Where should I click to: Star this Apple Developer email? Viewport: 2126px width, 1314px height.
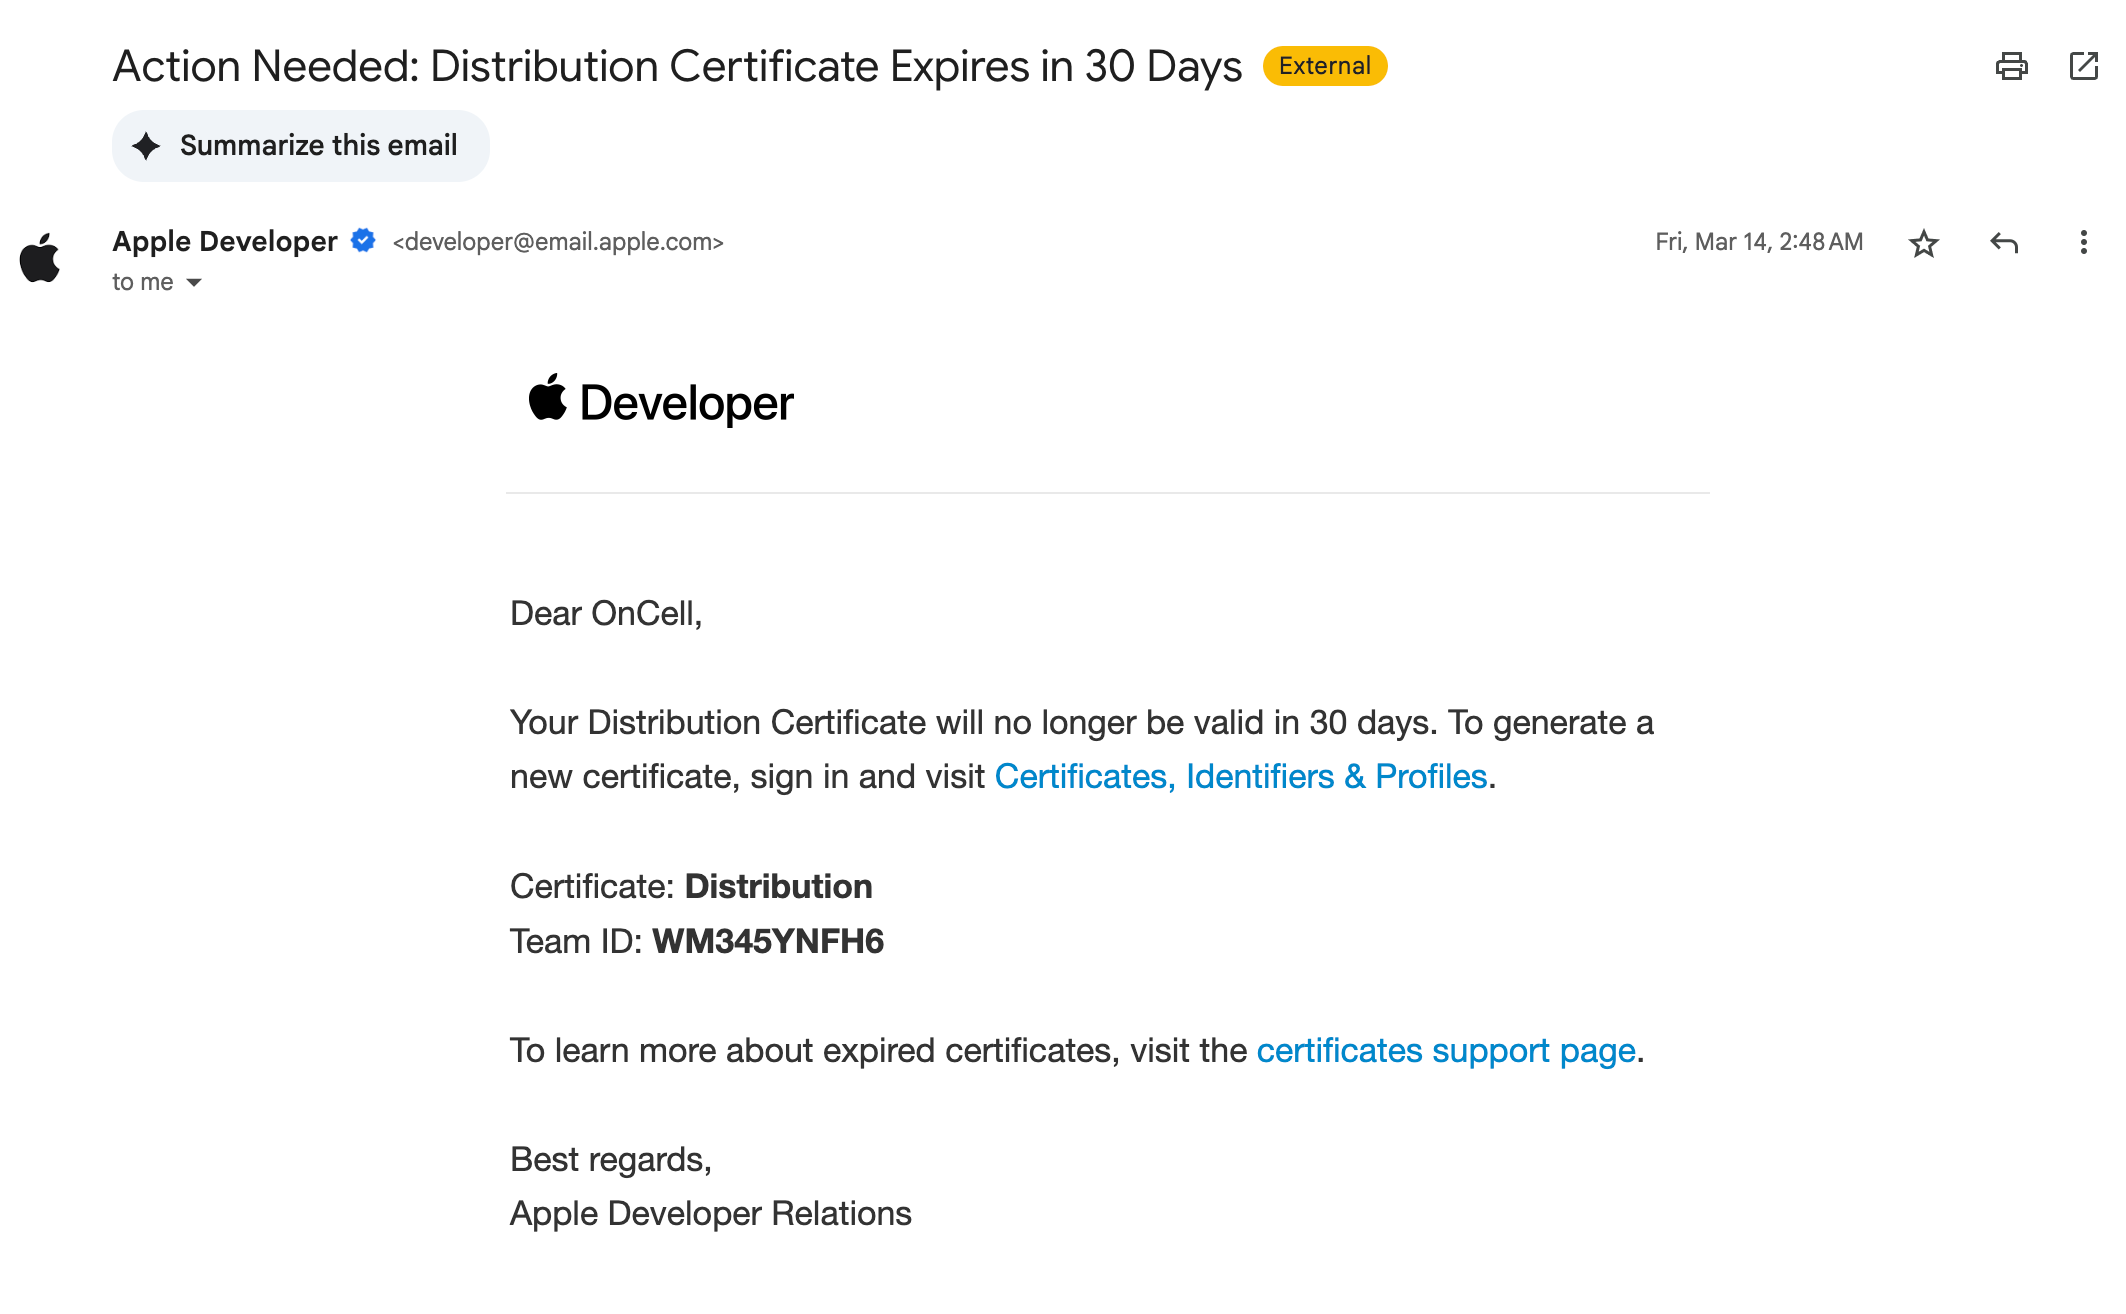1923,243
